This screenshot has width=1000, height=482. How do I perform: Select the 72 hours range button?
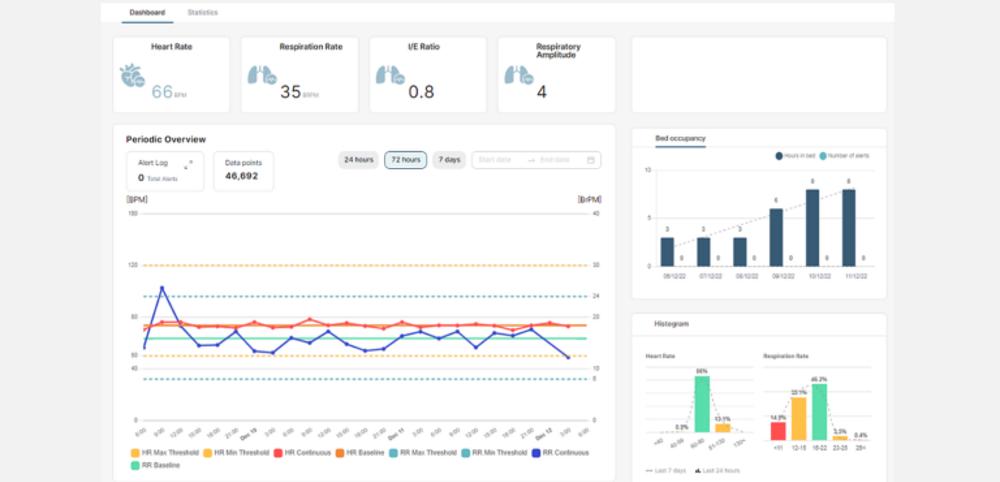405,160
